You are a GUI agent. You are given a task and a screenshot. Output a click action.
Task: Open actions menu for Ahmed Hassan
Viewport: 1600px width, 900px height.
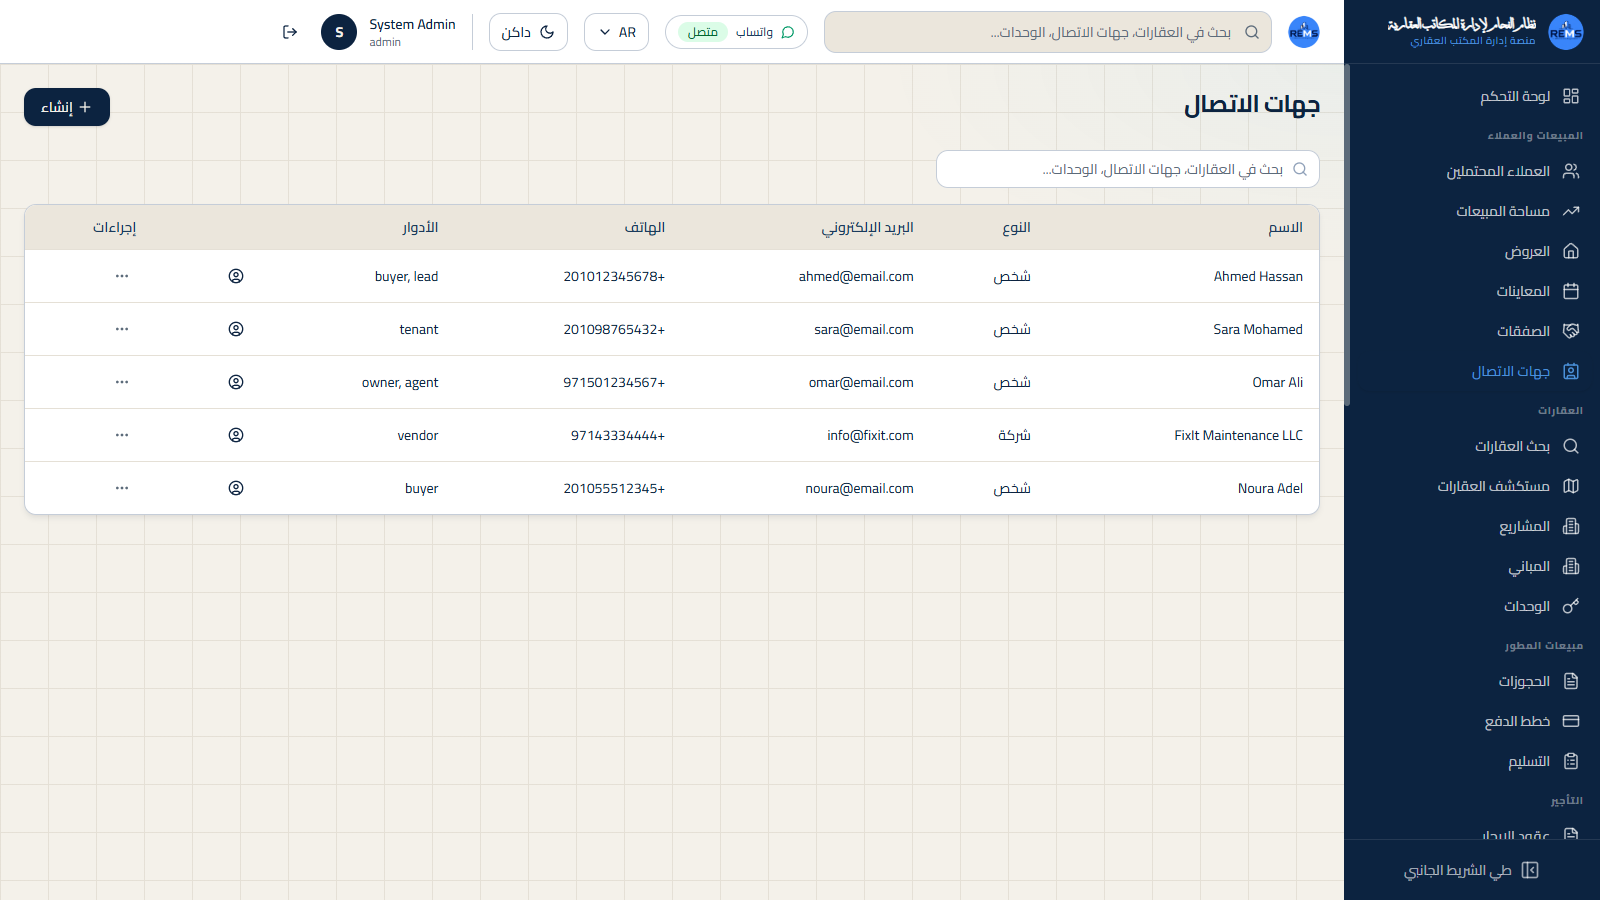122,276
